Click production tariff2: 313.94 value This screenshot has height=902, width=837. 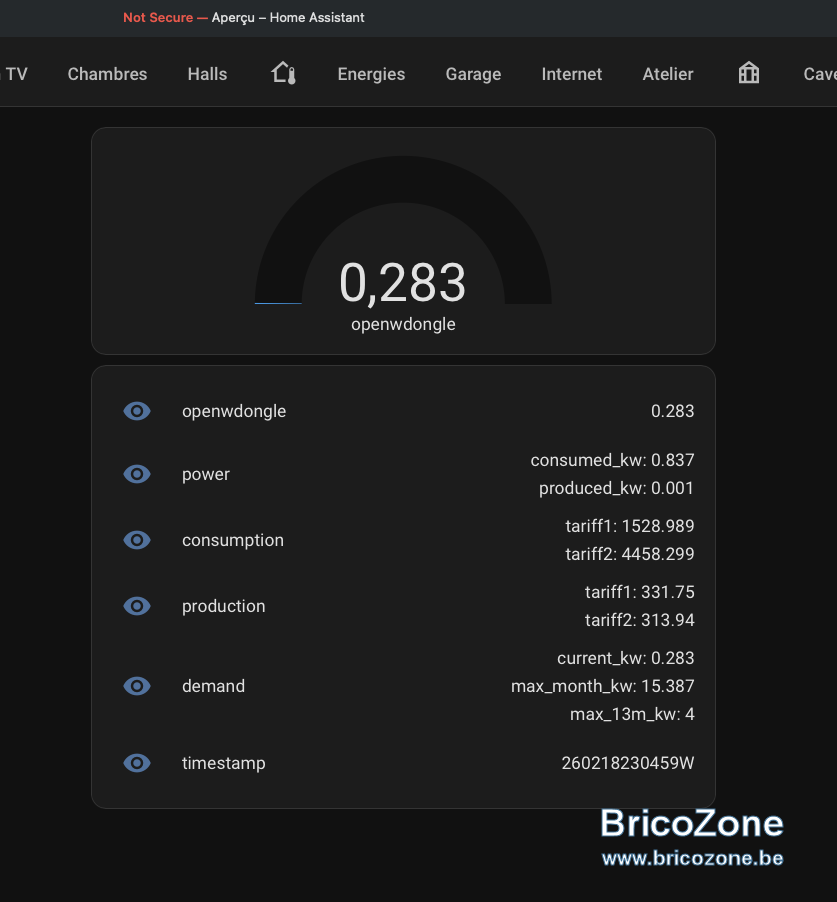[639, 620]
